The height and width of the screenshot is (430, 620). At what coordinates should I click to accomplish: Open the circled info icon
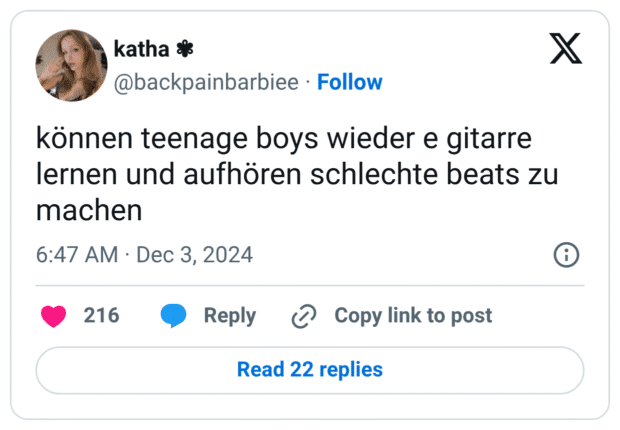(566, 255)
